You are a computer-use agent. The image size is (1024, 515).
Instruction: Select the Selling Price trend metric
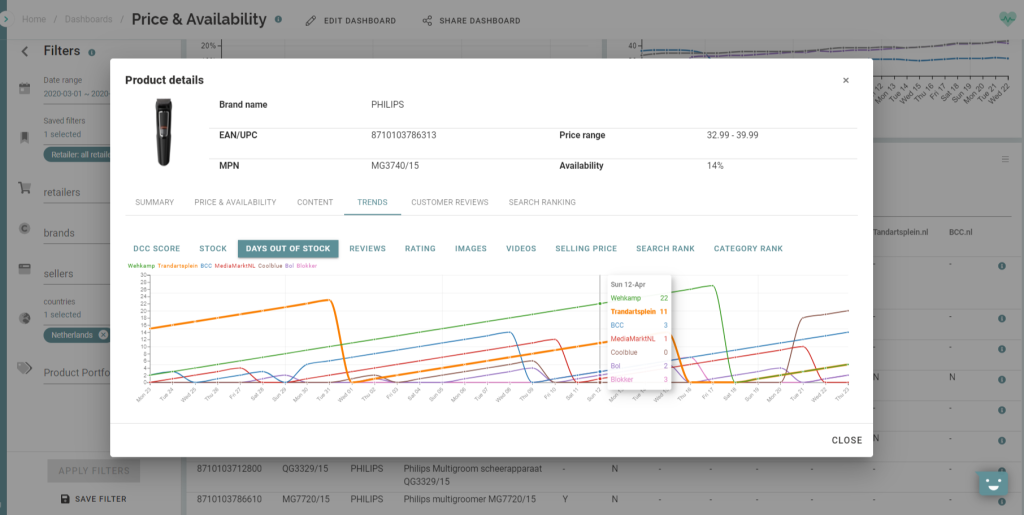coord(586,248)
